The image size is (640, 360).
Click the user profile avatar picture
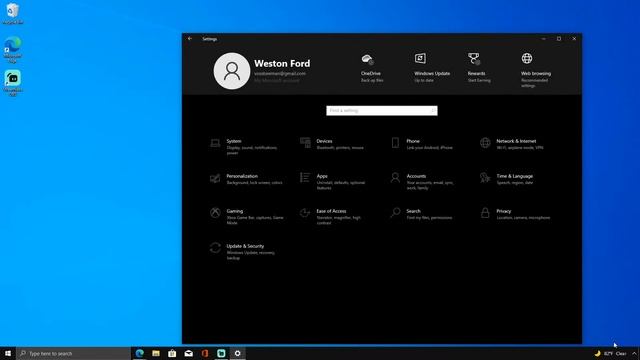click(x=232, y=71)
